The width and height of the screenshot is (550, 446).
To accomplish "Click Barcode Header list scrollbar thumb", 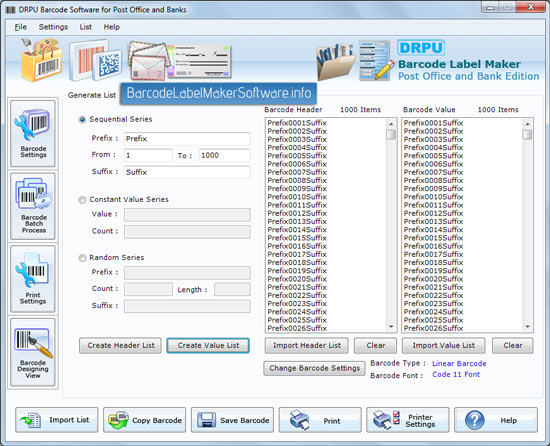I will (x=391, y=135).
